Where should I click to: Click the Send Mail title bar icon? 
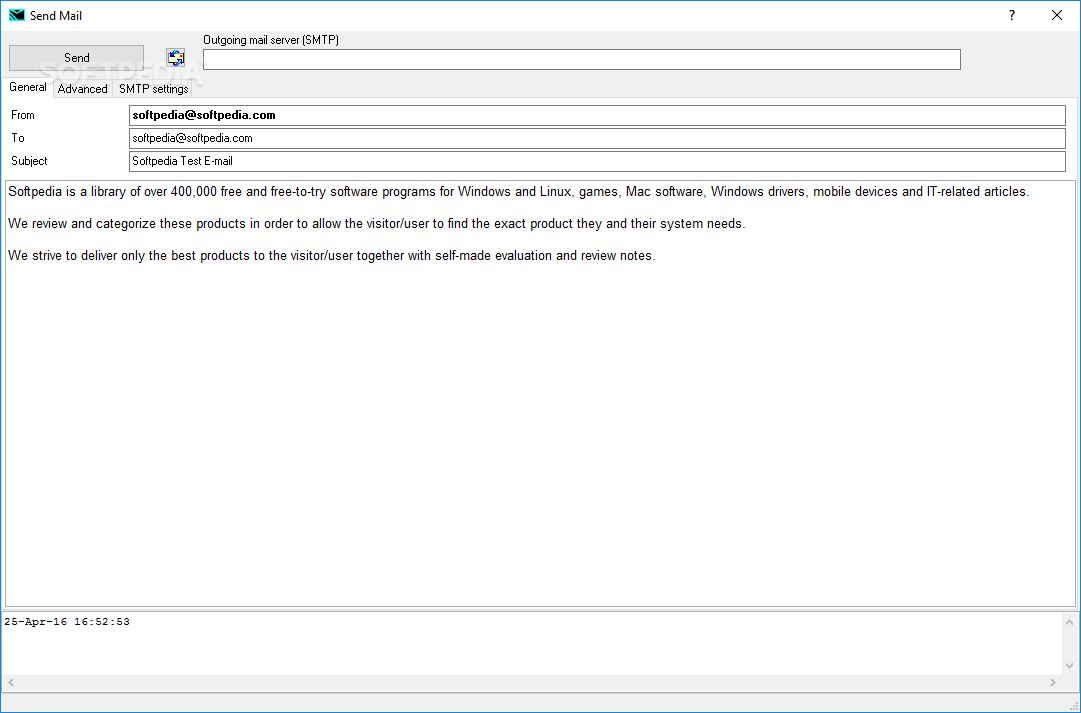17,15
